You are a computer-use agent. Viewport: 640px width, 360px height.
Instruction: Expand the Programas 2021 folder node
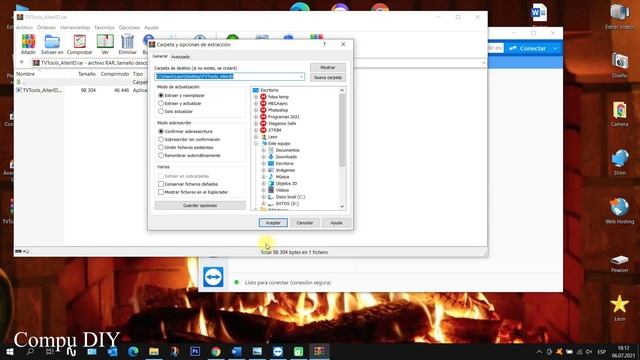[256, 117]
